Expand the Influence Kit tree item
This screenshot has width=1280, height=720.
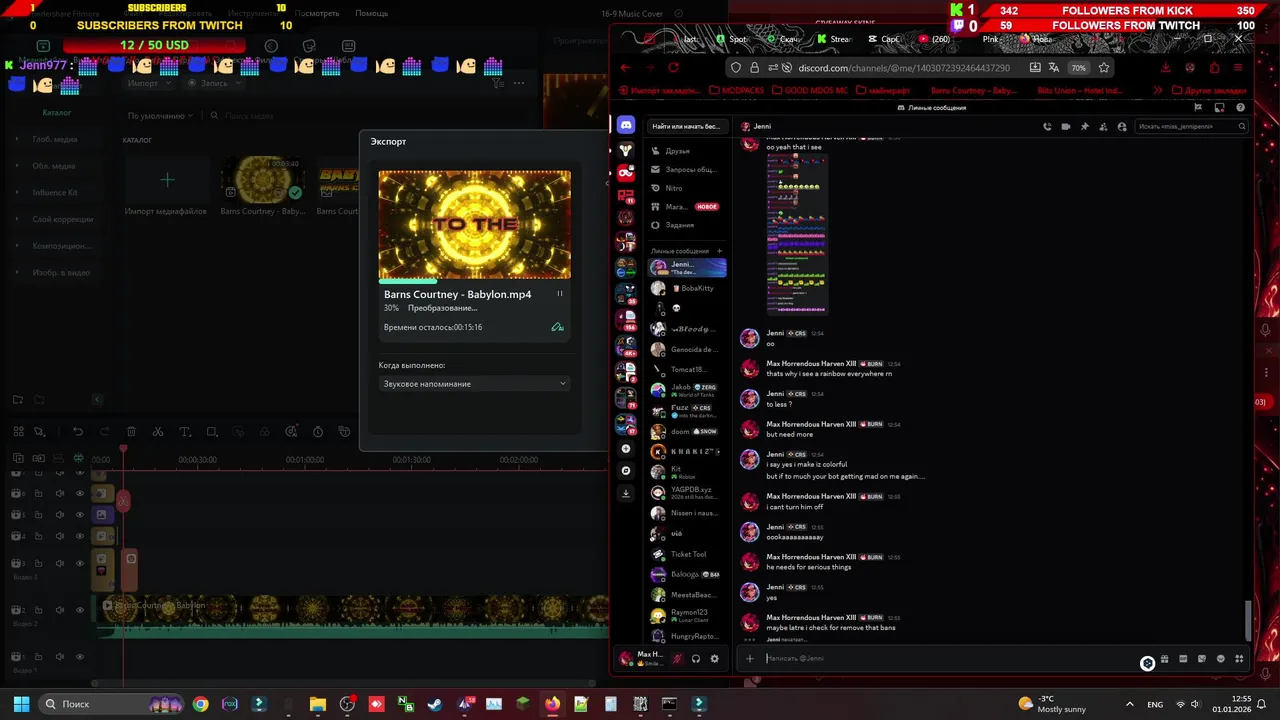[x=17, y=193]
